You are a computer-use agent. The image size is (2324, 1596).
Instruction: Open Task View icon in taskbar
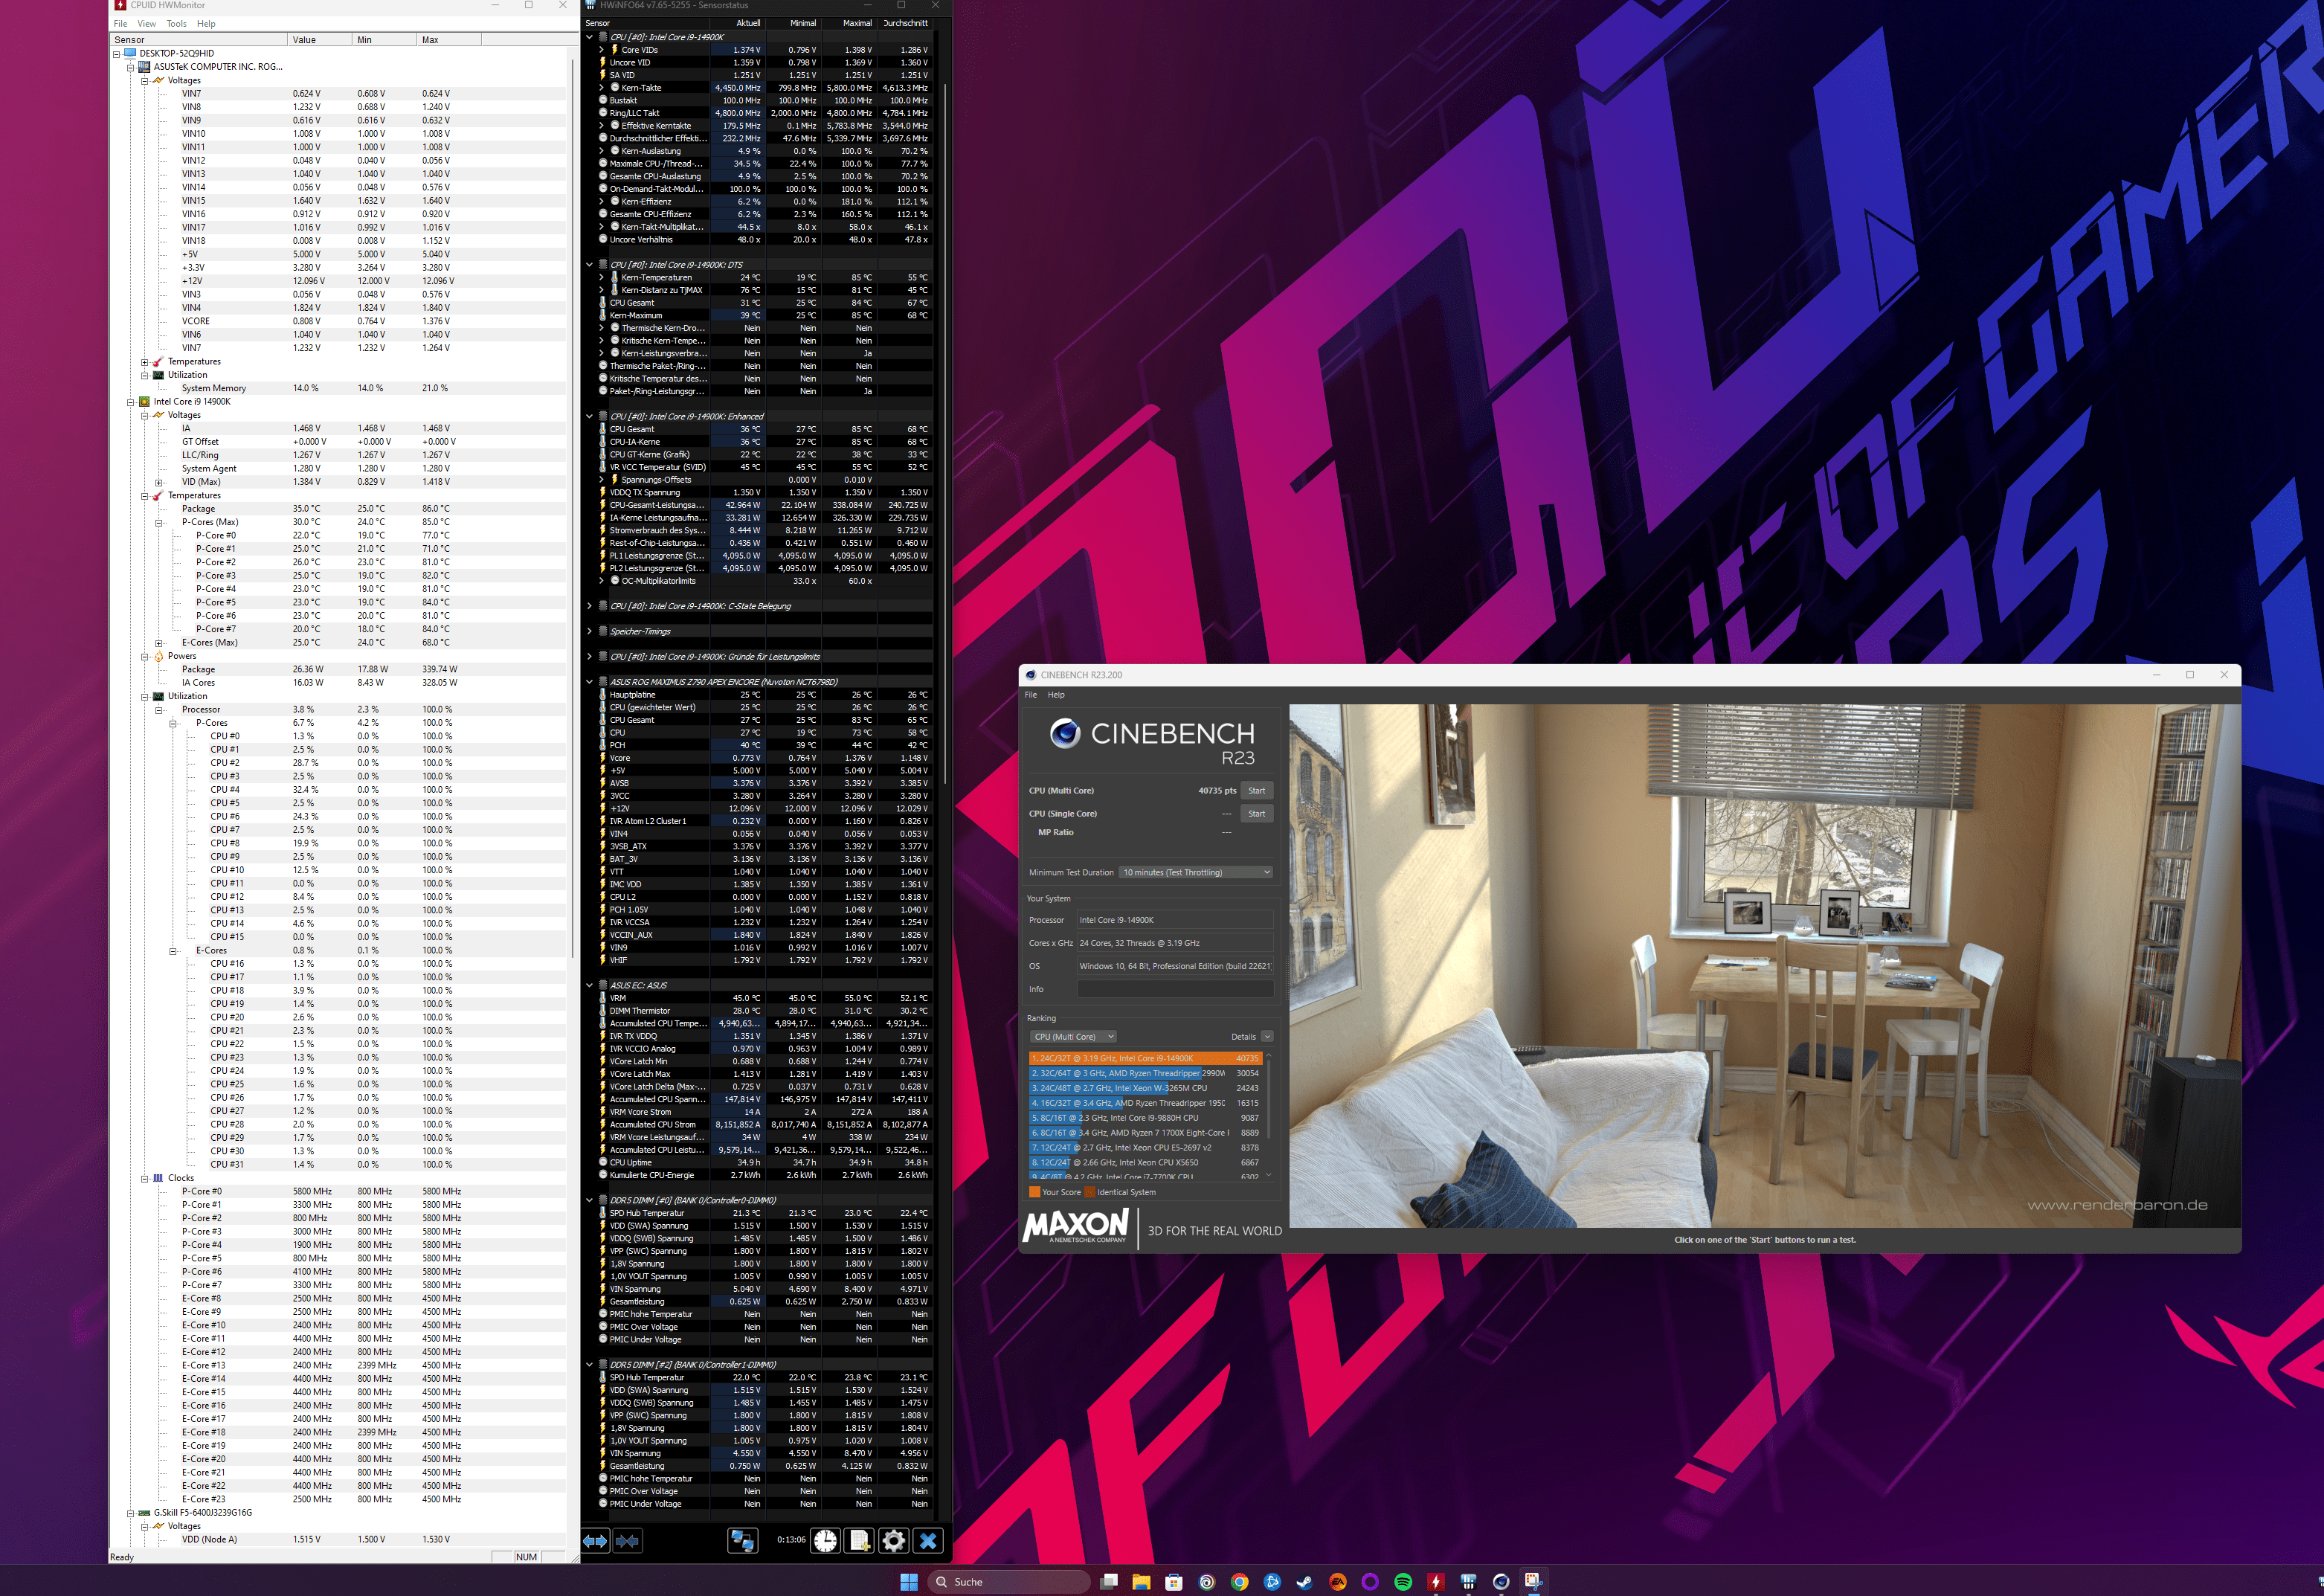click(x=1109, y=1581)
